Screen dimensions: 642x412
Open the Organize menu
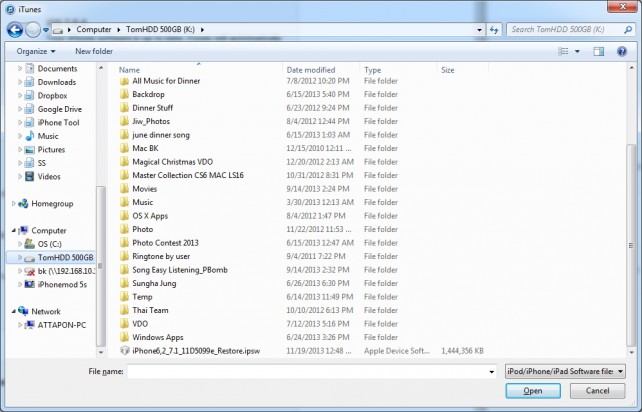[x=36, y=51]
